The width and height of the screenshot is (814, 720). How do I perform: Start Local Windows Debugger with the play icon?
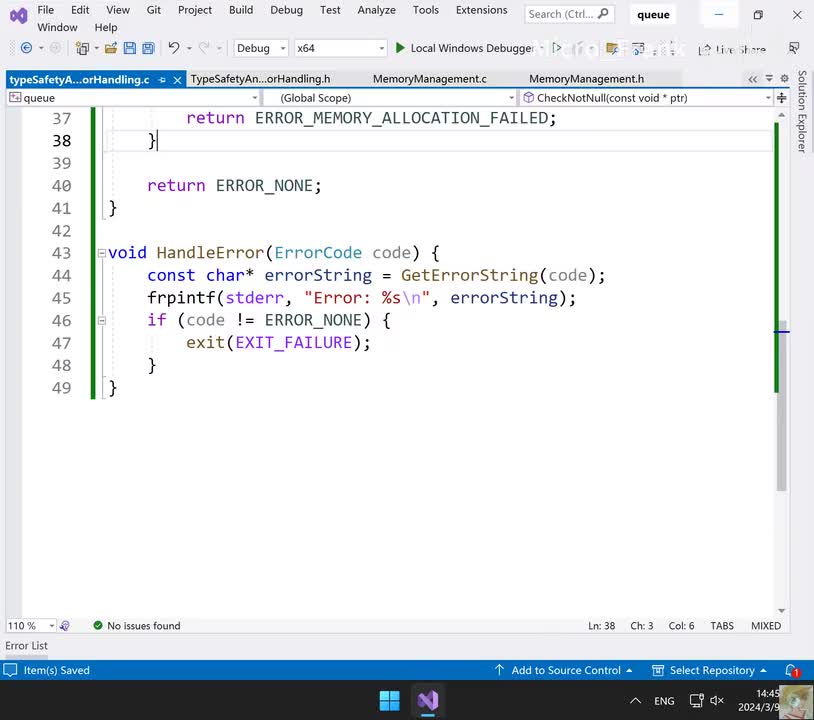pyautogui.click(x=400, y=48)
